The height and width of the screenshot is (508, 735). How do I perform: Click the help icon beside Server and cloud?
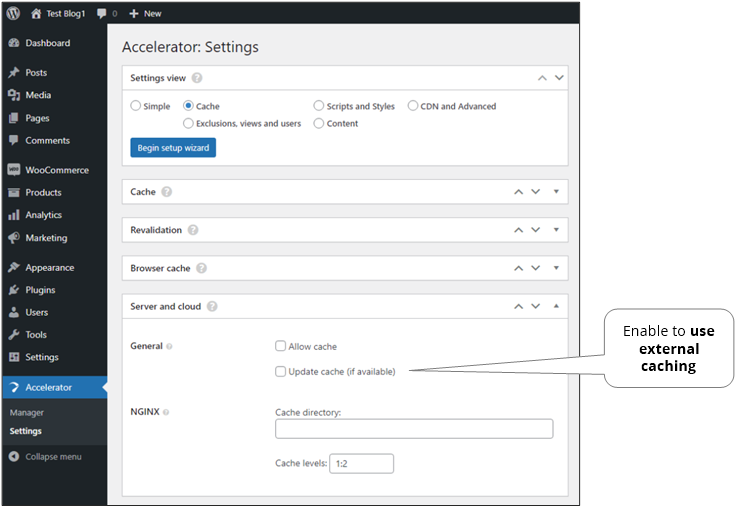click(x=212, y=306)
